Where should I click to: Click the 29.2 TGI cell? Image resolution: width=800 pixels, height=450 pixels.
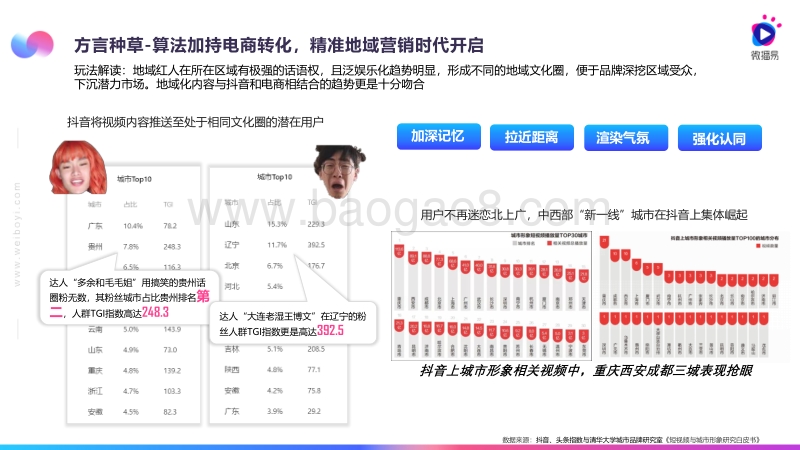(314, 411)
